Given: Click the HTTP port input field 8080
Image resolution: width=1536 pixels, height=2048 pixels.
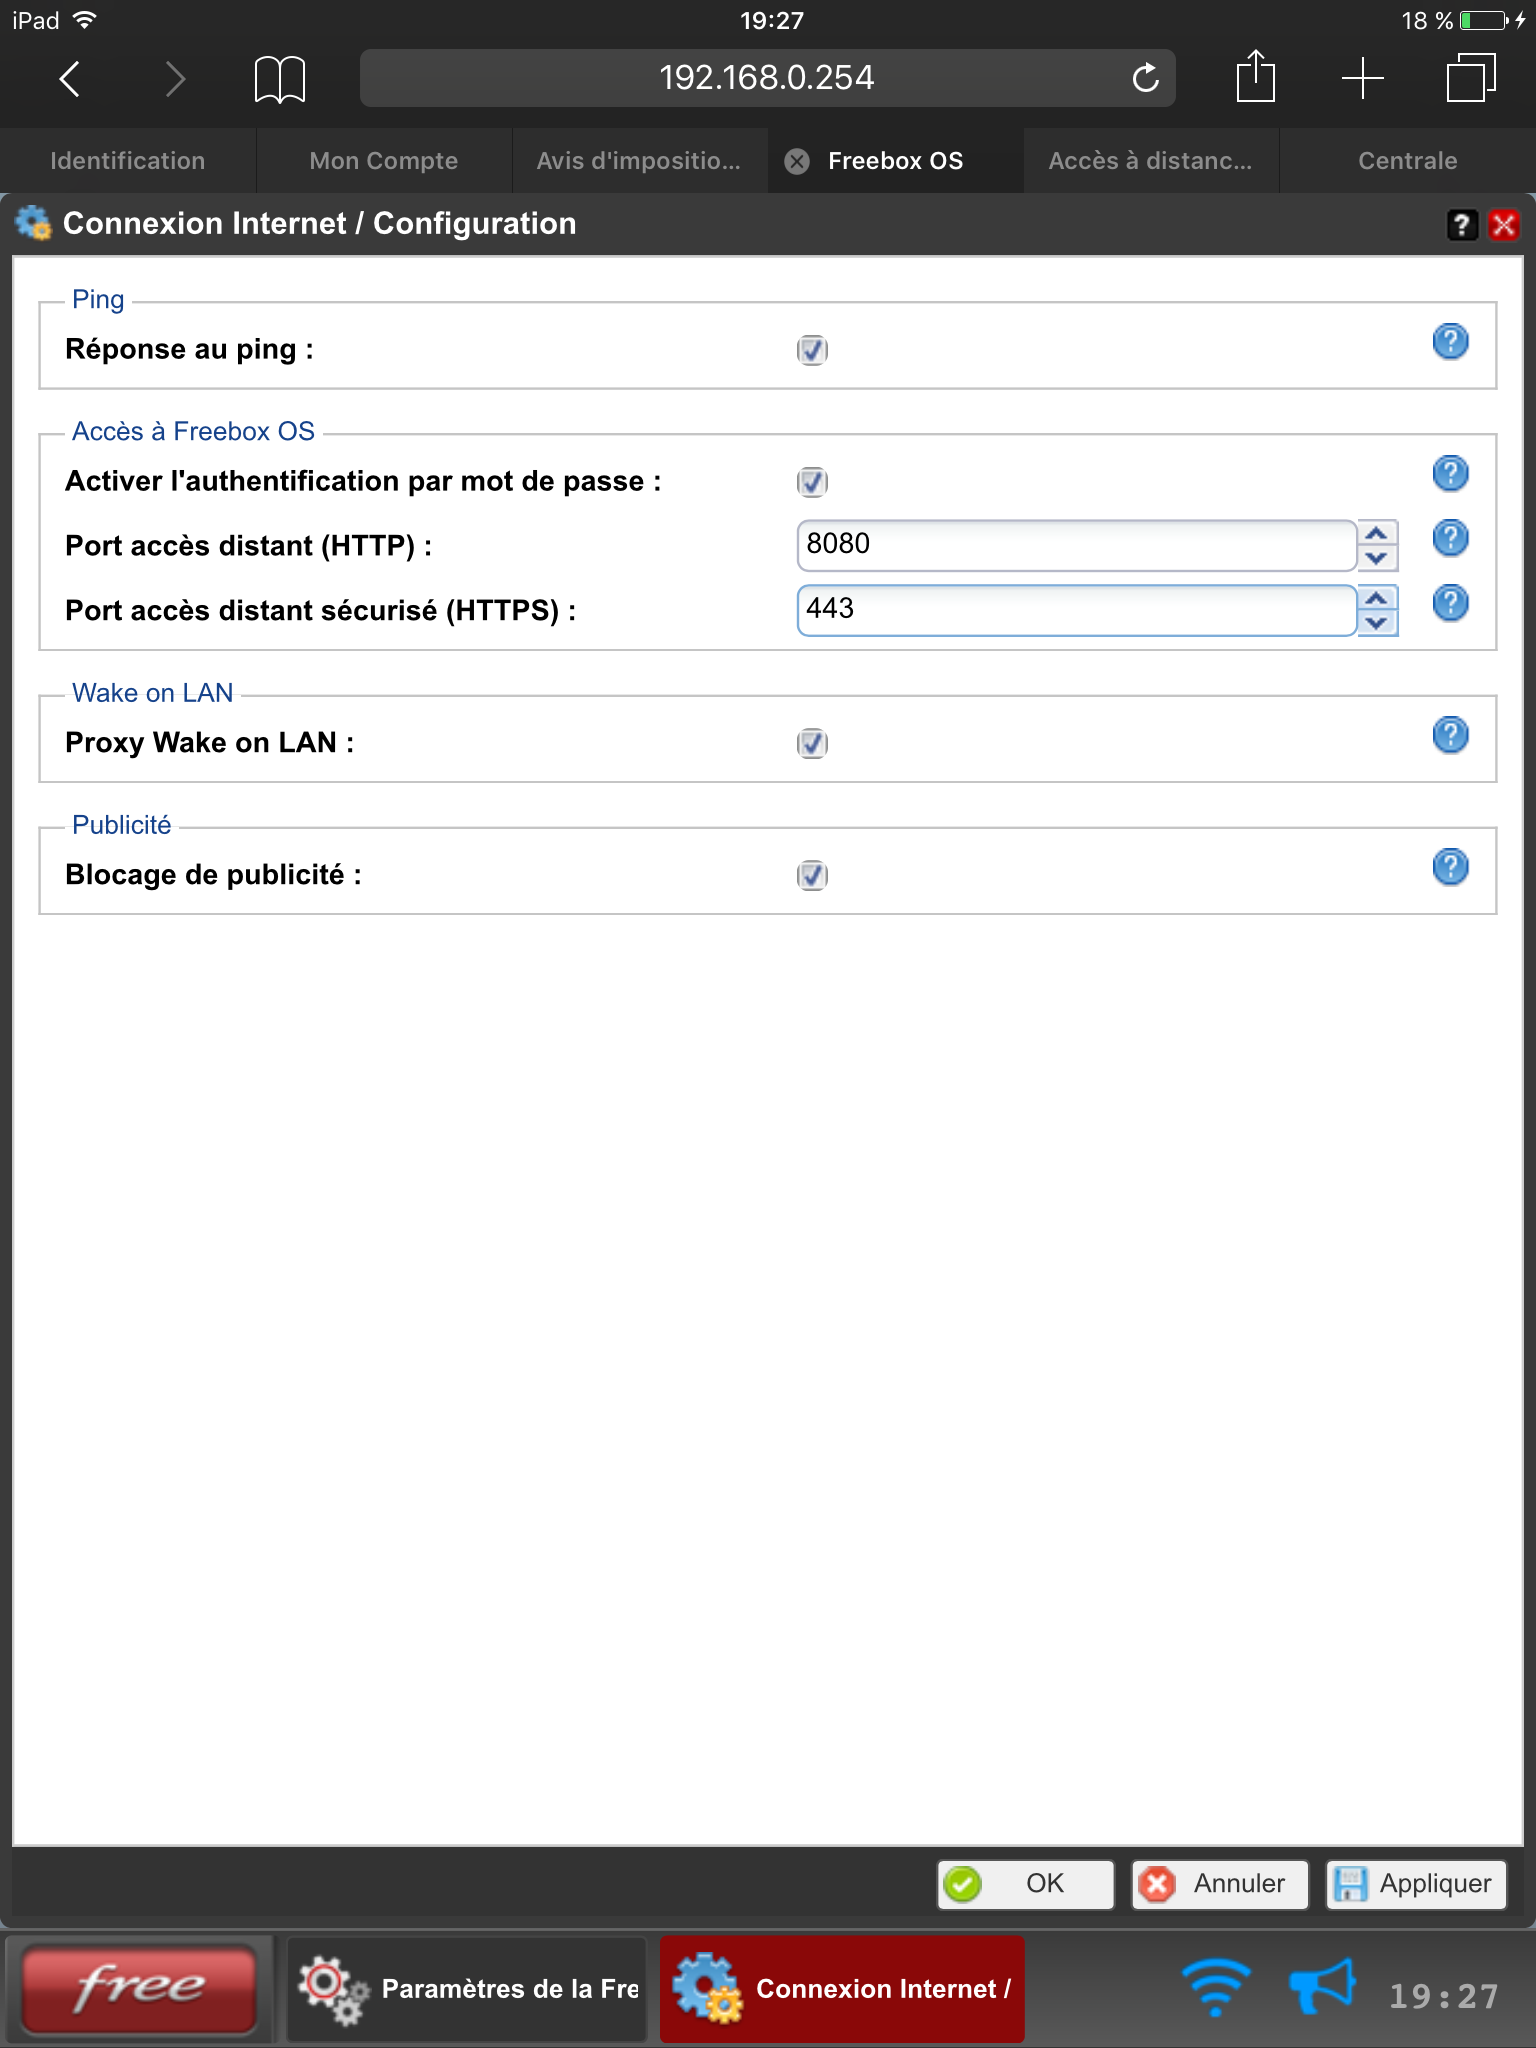Looking at the screenshot, I should [x=1075, y=545].
